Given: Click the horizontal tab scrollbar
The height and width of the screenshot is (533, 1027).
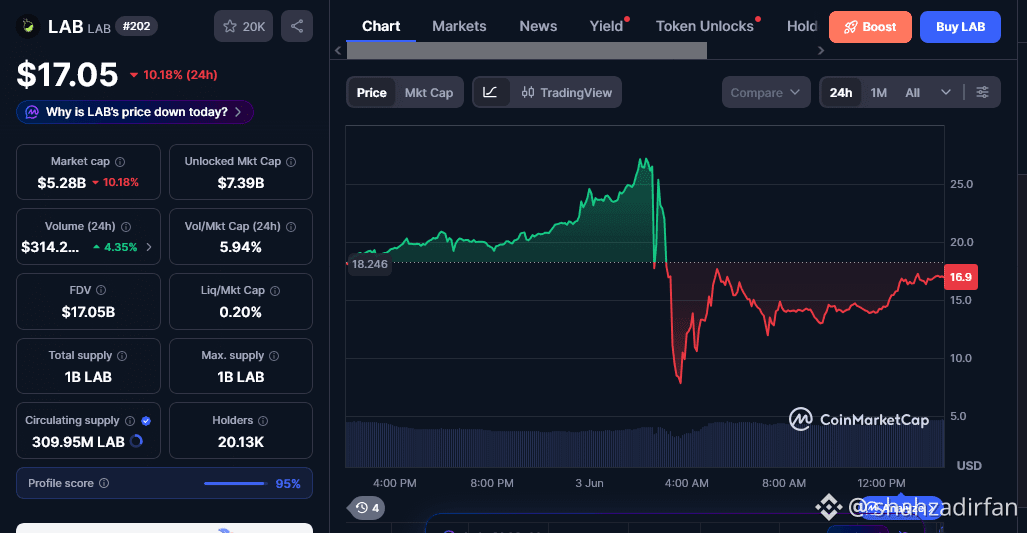Looking at the screenshot, I should [527, 50].
